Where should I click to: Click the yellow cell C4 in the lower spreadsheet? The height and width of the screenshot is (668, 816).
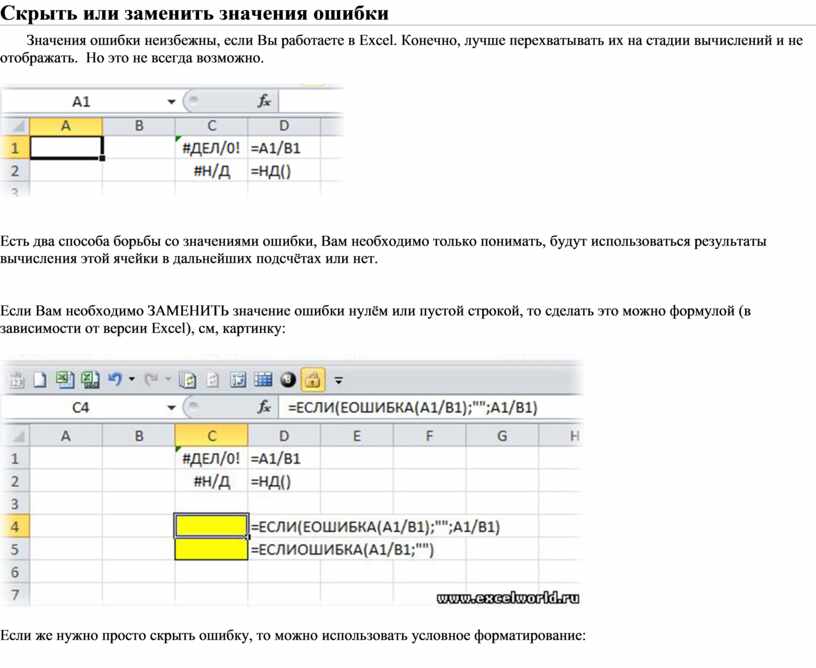(x=211, y=526)
